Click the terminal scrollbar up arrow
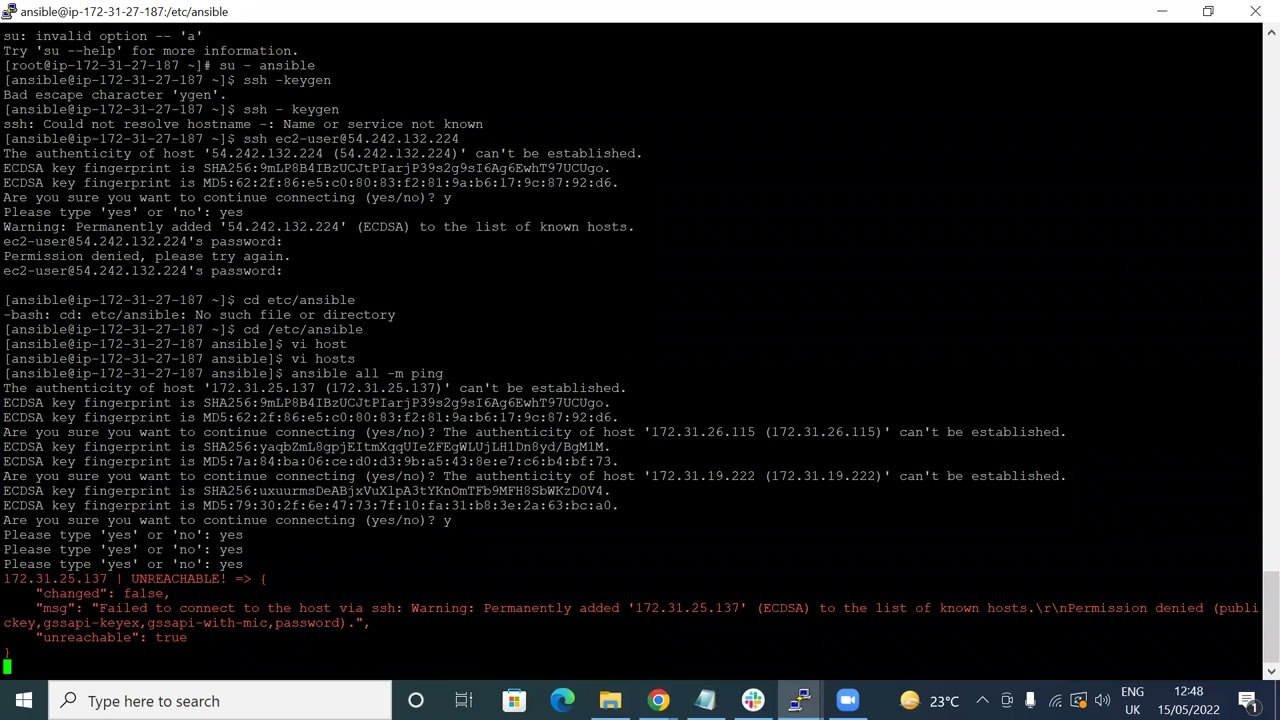This screenshot has width=1280, height=720. pos(1271,33)
